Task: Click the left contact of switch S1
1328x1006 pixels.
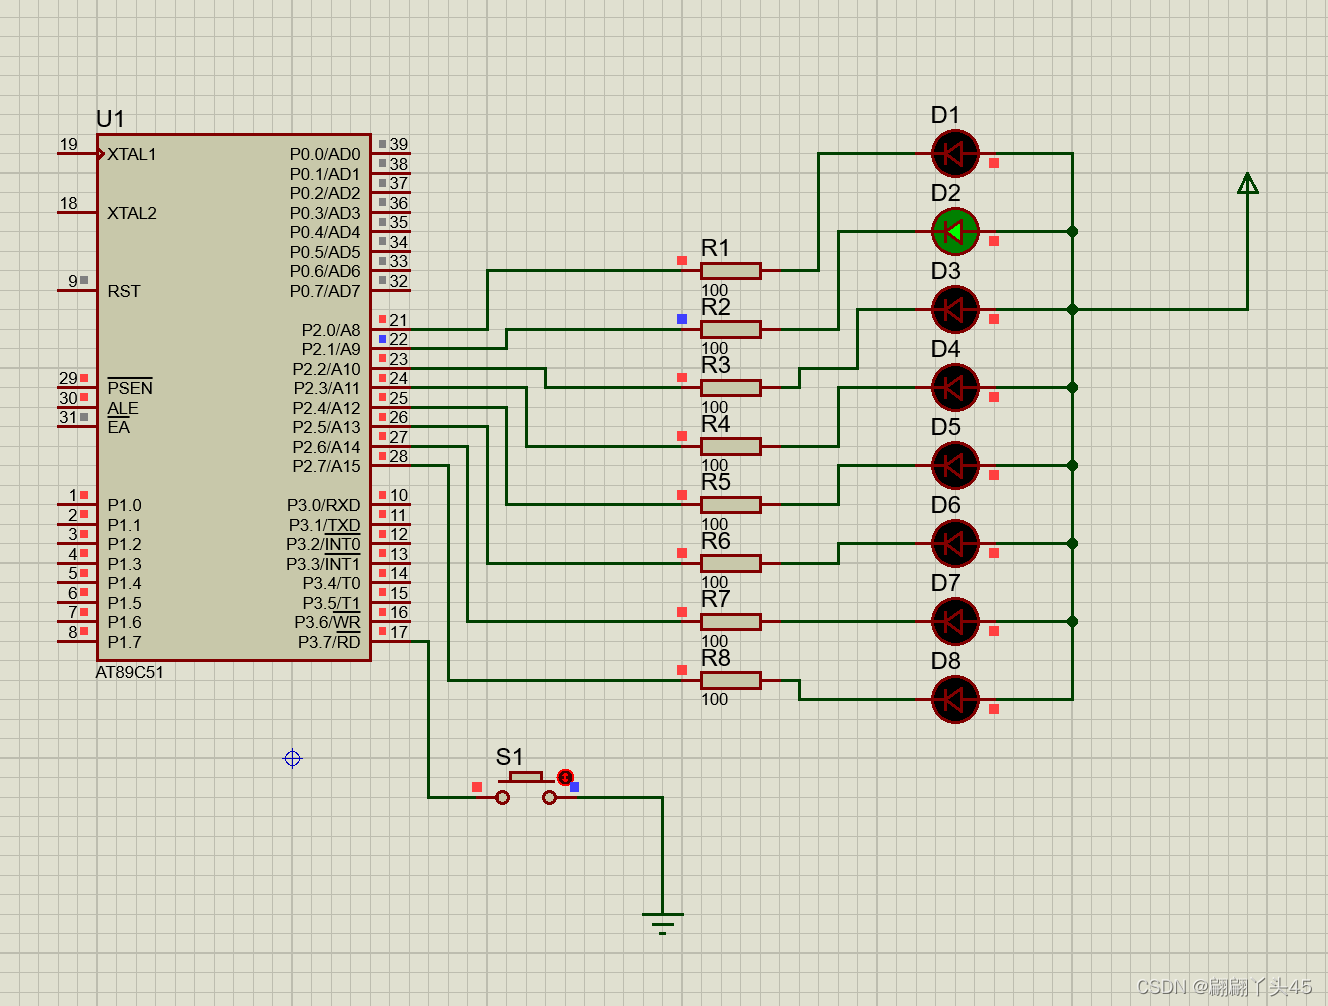Action: click(x=502, y=797)
